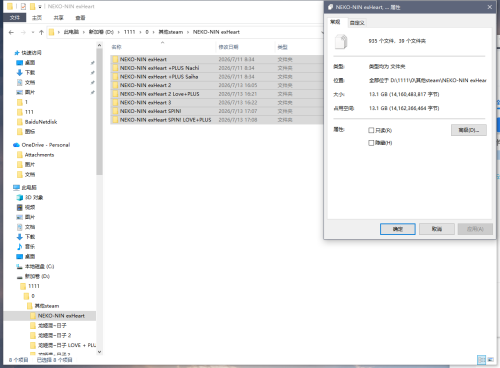Sort files by 名称 column header

pyautogui.click(x=116, y=47)
